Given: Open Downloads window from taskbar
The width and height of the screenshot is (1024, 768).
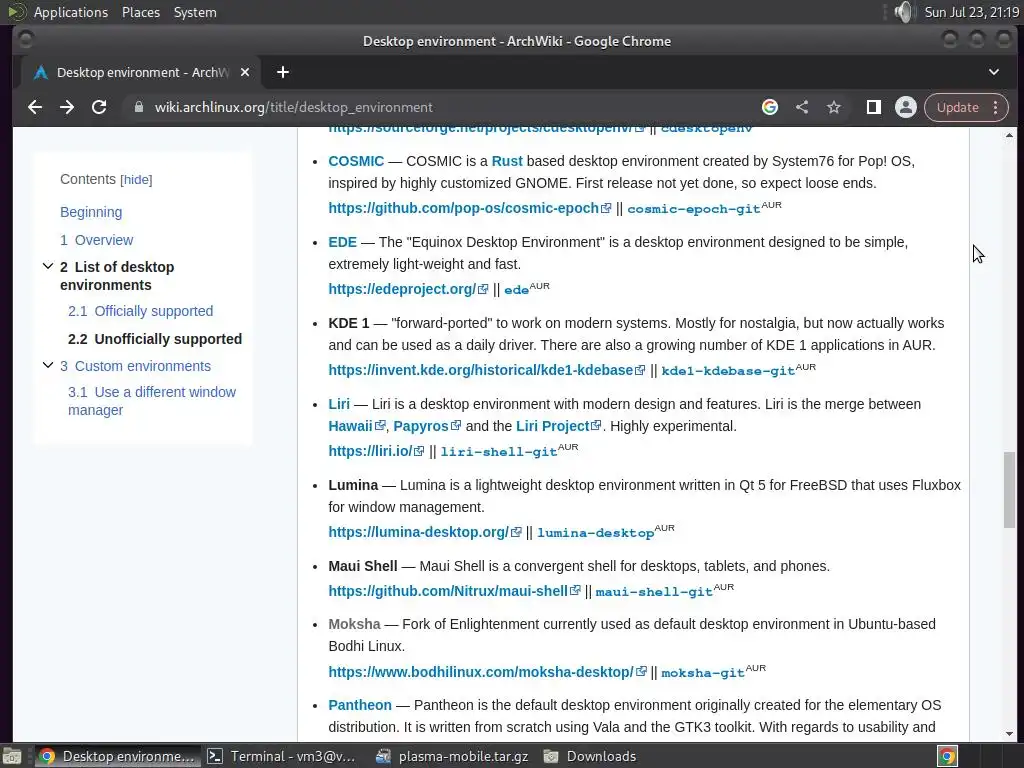Looking at the screenshot, I should pyautogui.click(x=590, y=756).
